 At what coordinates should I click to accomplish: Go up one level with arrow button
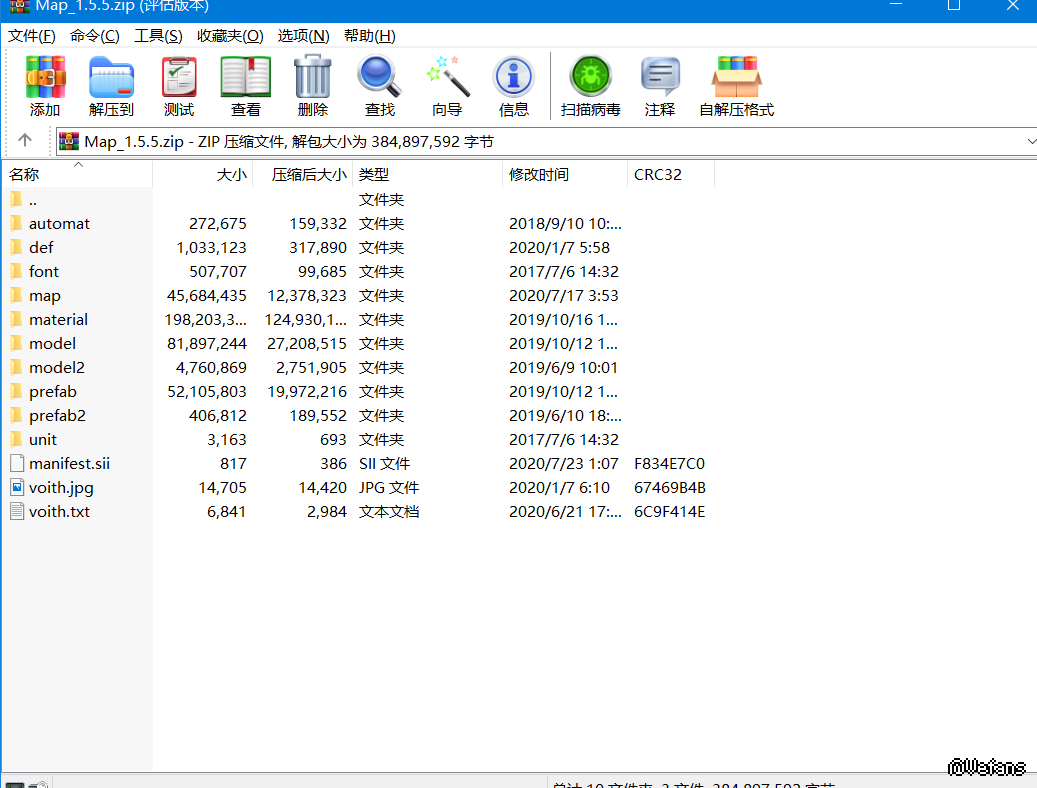tap(25, 141)
